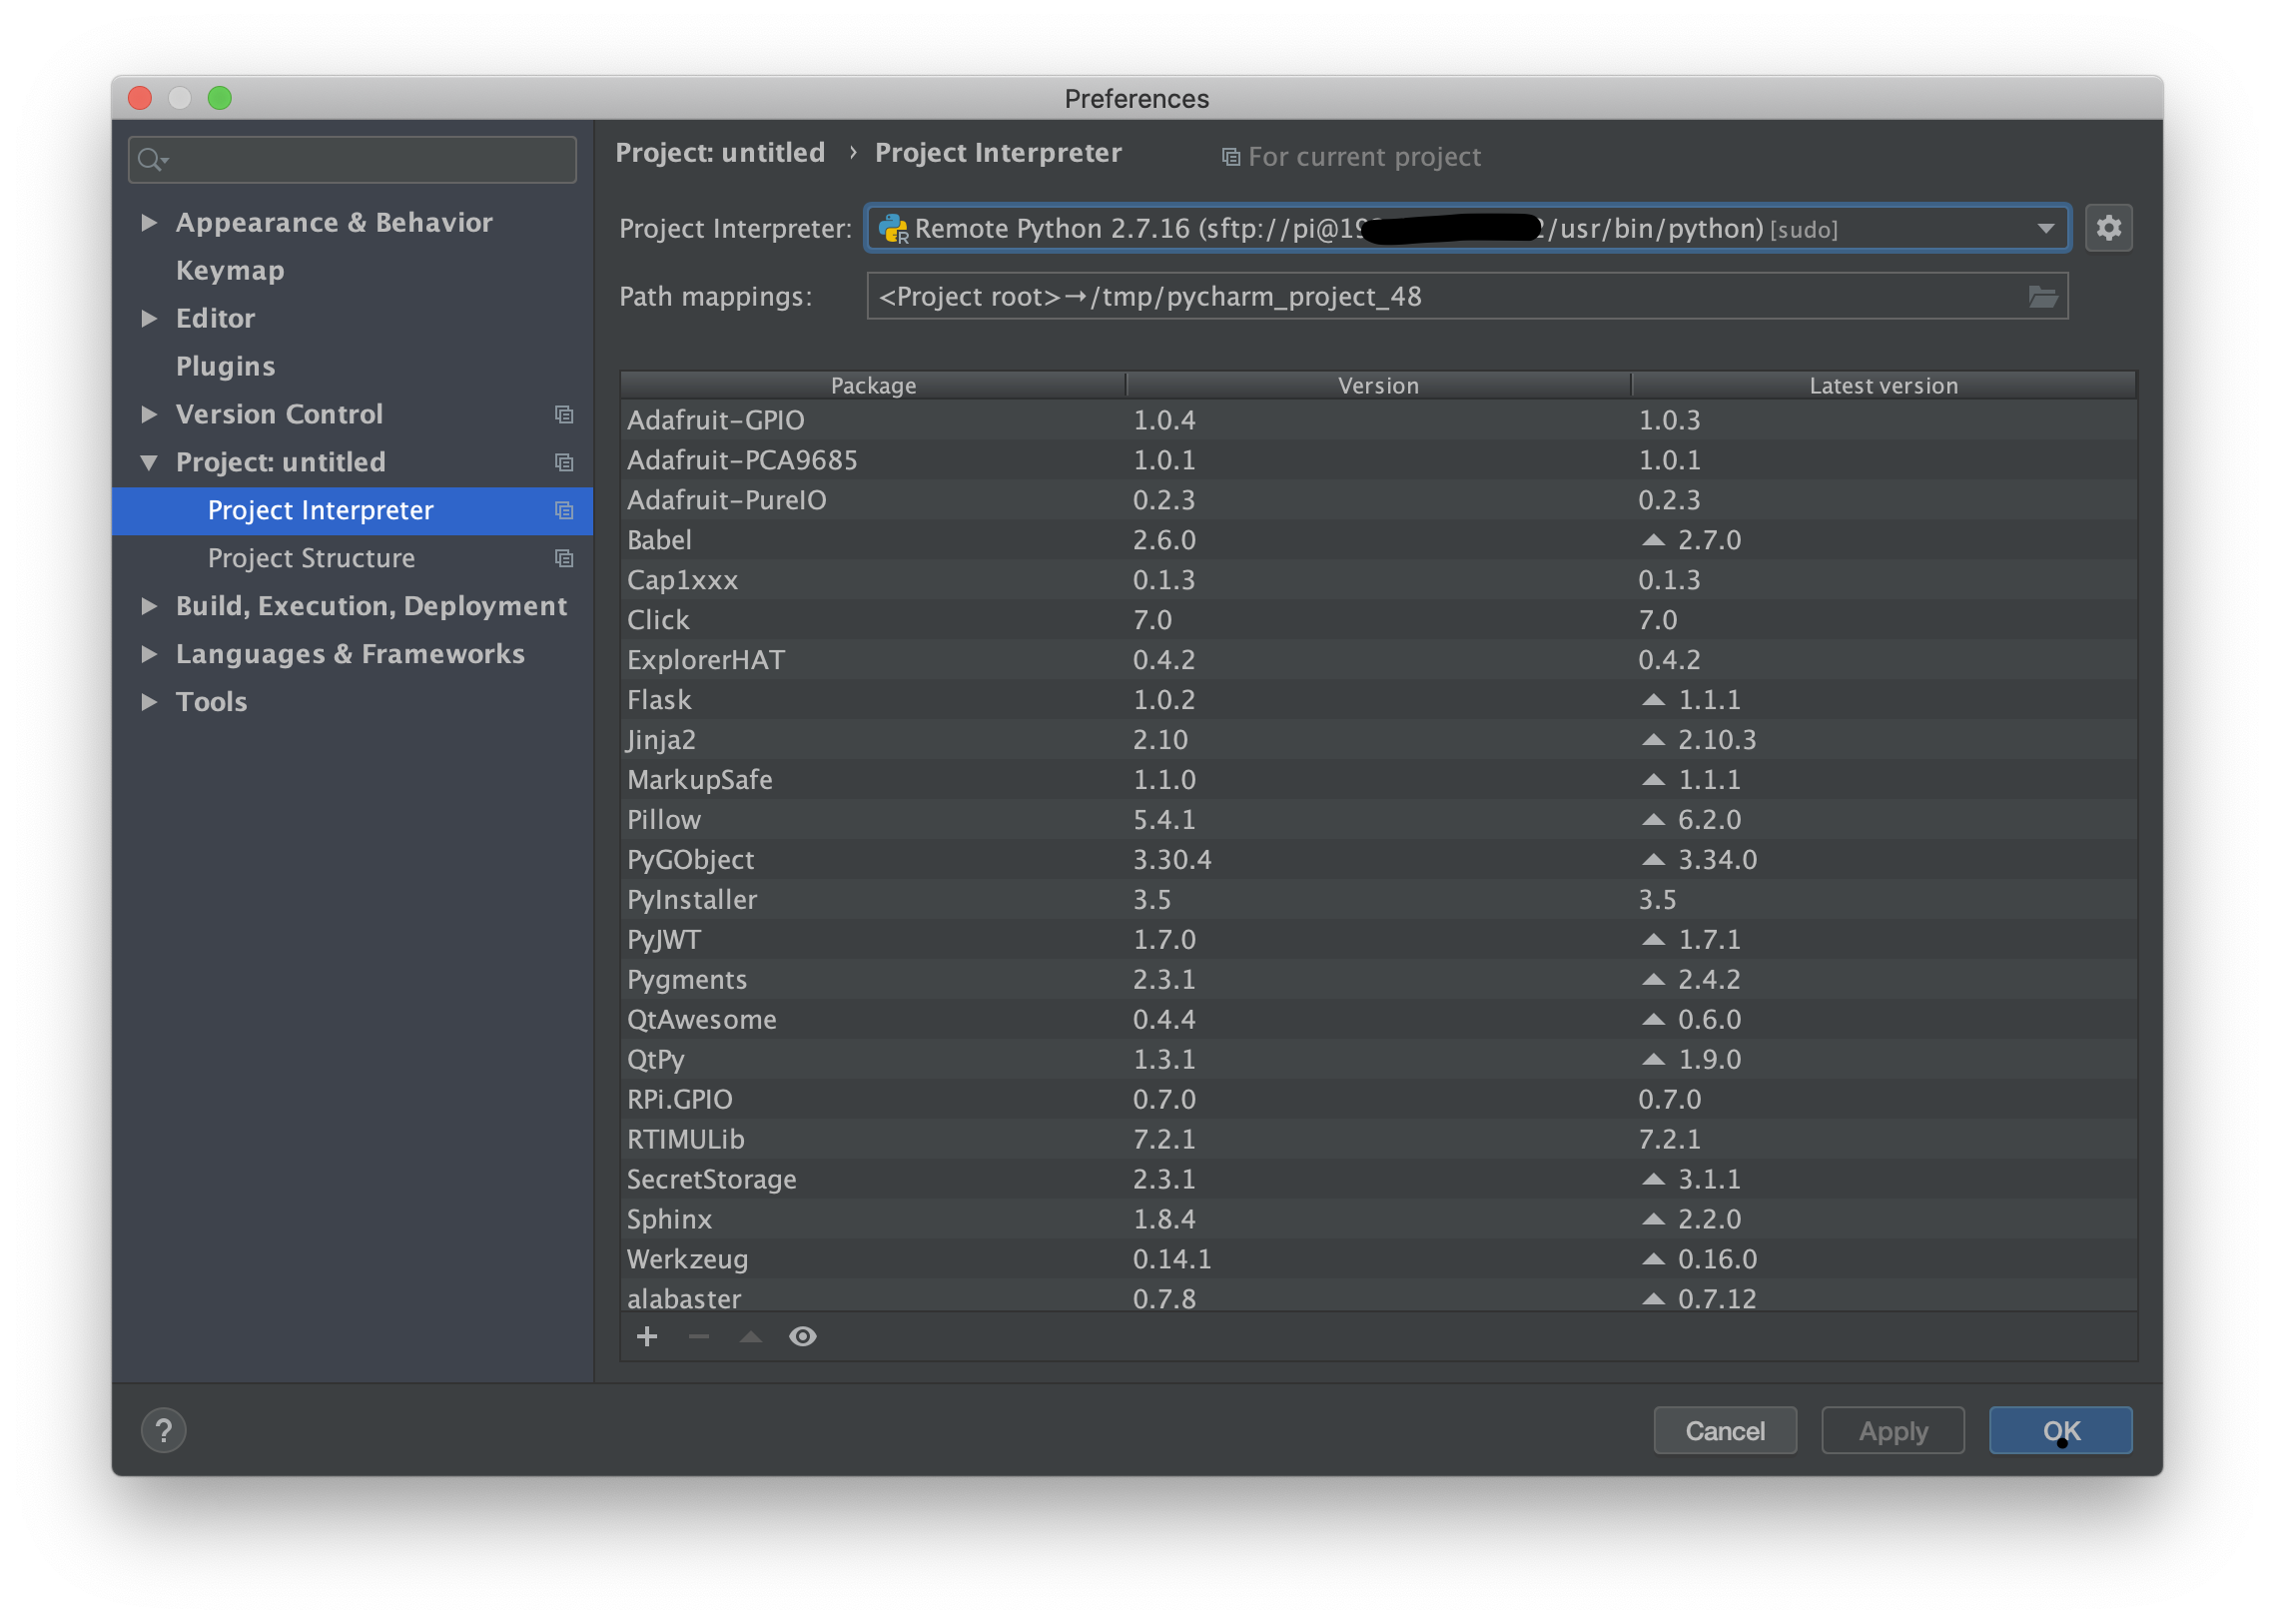Open Appearance & Behavior settings
The height and width of the screenshot is (1624, 2275).
334,222
